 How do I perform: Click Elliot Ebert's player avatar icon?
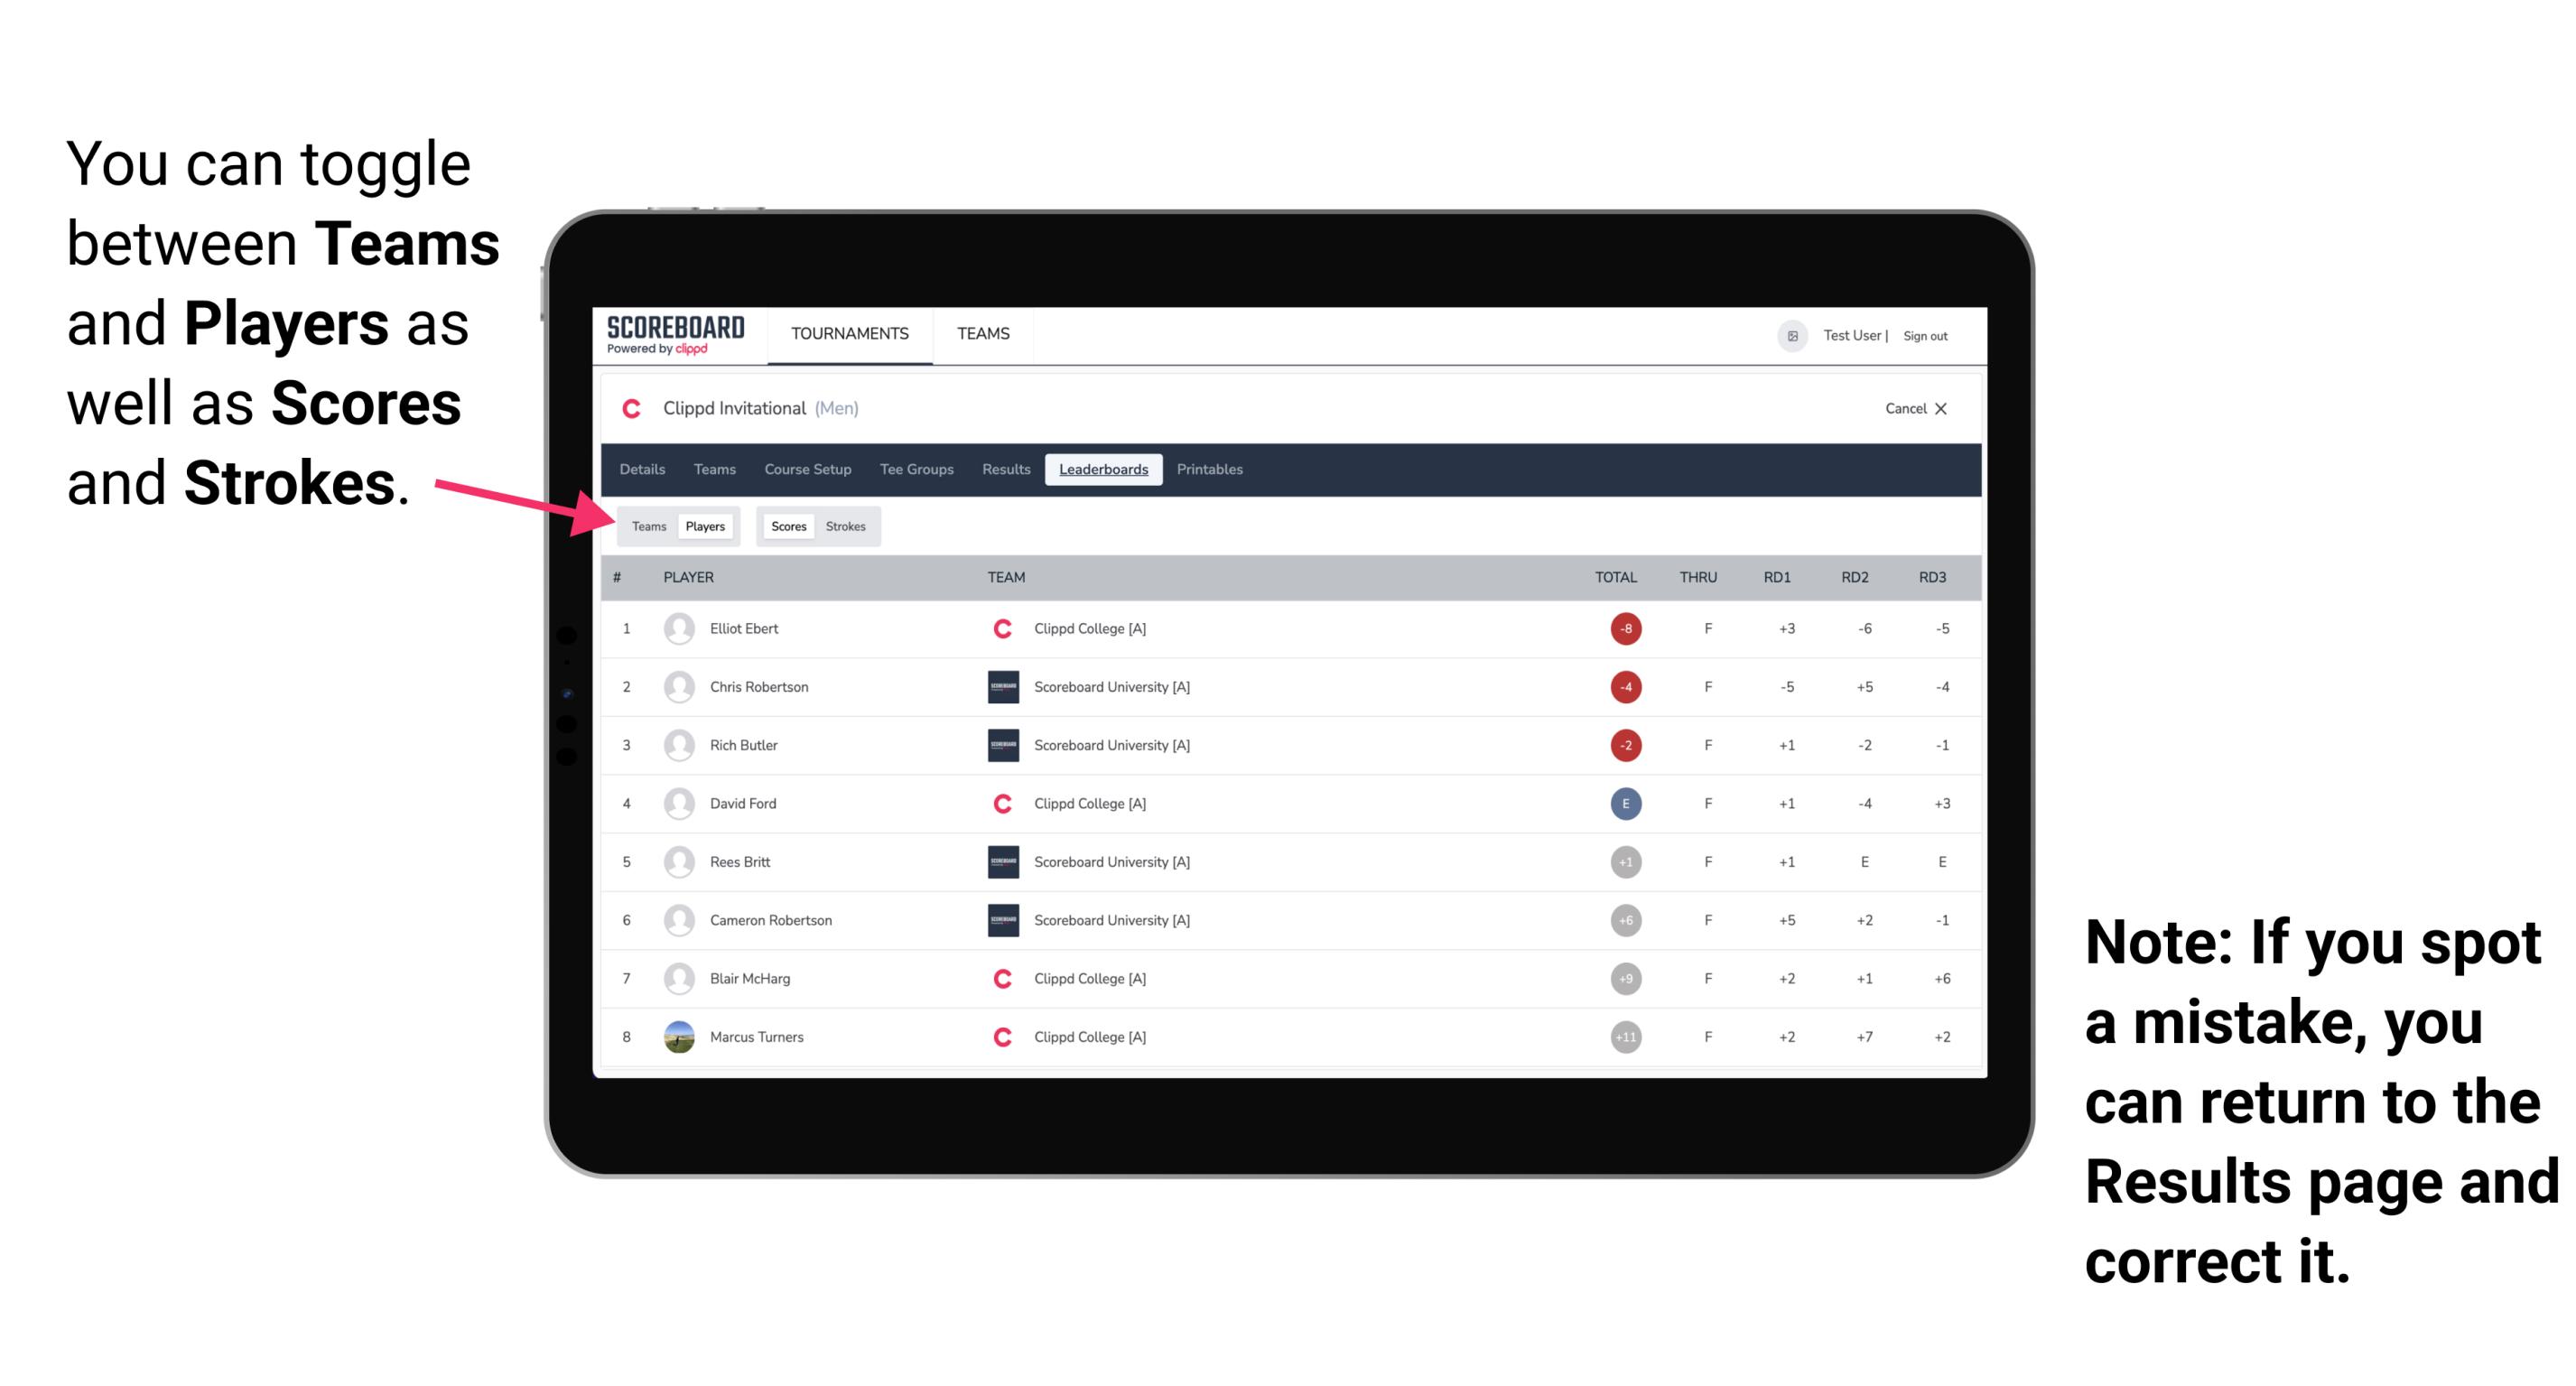click(x=677, y=628)
